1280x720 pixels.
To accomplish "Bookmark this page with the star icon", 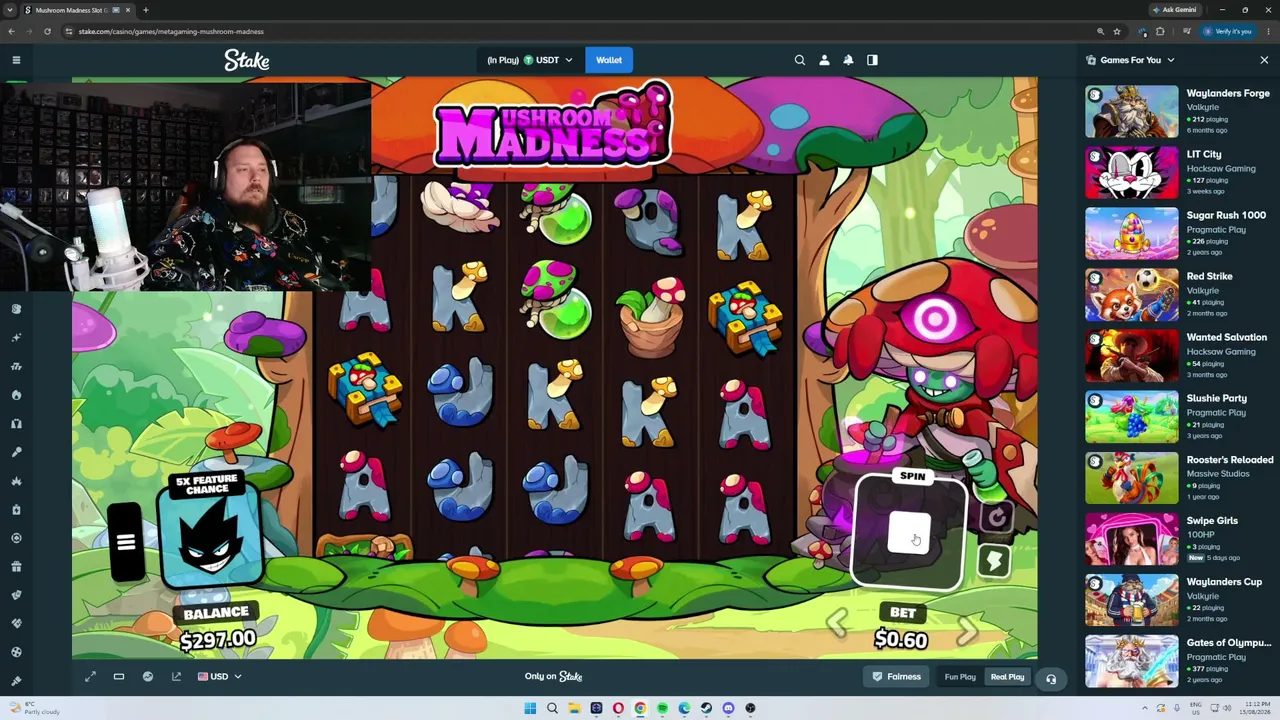I will pos(1117,31).
